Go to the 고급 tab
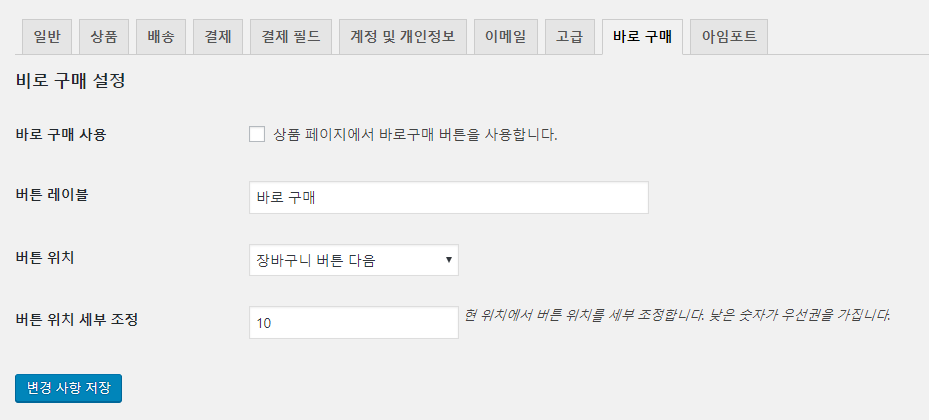929x420 pixels. point(569,38)
